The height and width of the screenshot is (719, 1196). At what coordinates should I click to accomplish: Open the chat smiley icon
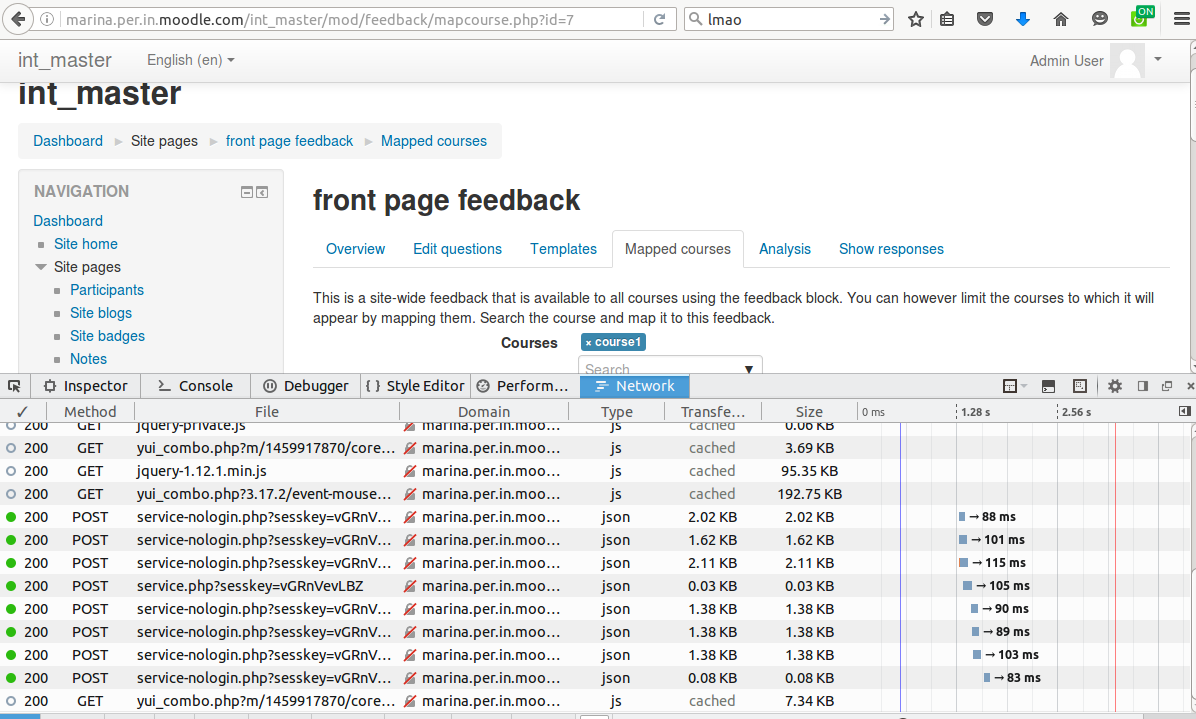(1099, 19)
